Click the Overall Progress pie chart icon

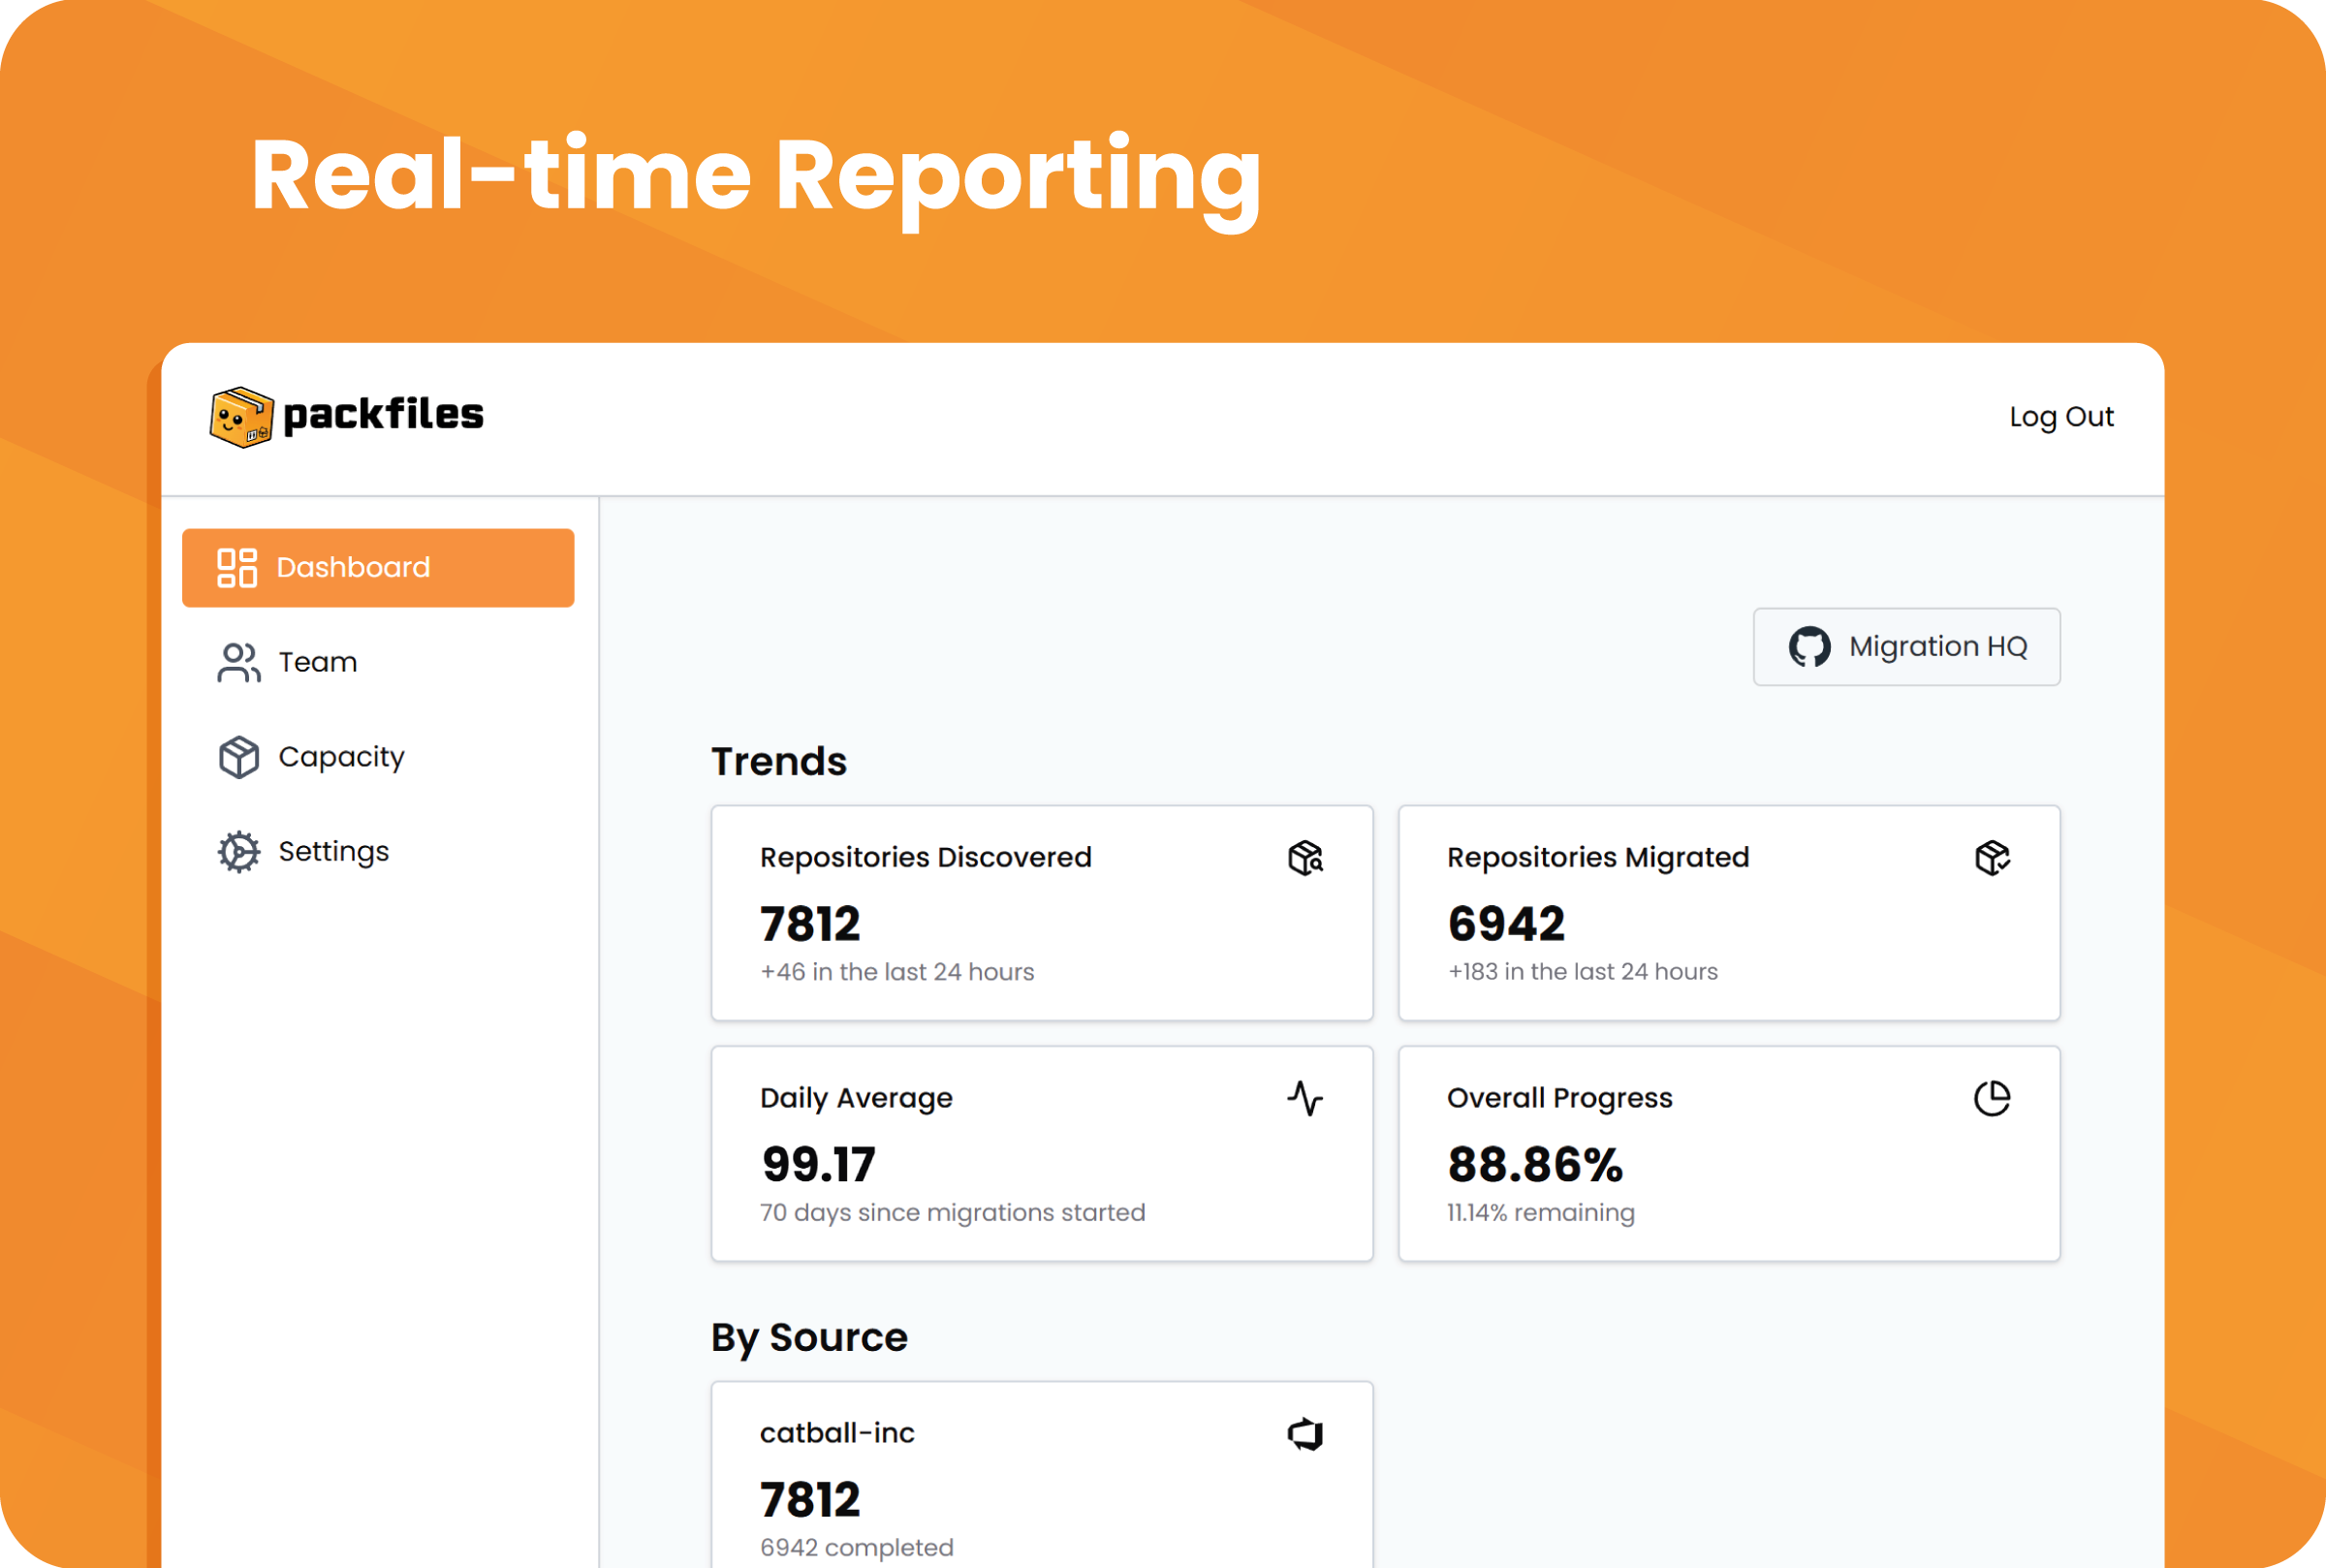point(1993,1099)
